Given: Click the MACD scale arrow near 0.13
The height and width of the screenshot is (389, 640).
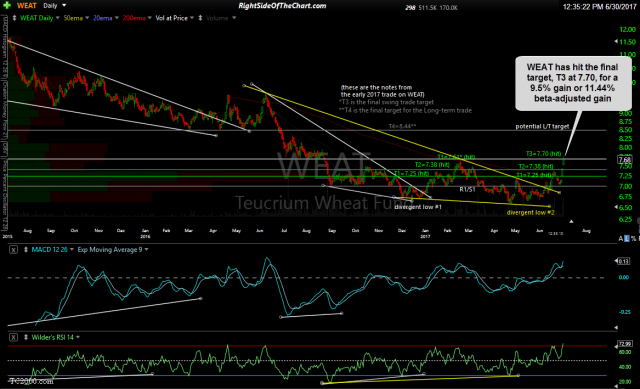Looking at the screenshot, I should pyautogui.click(x=616, y=260).
